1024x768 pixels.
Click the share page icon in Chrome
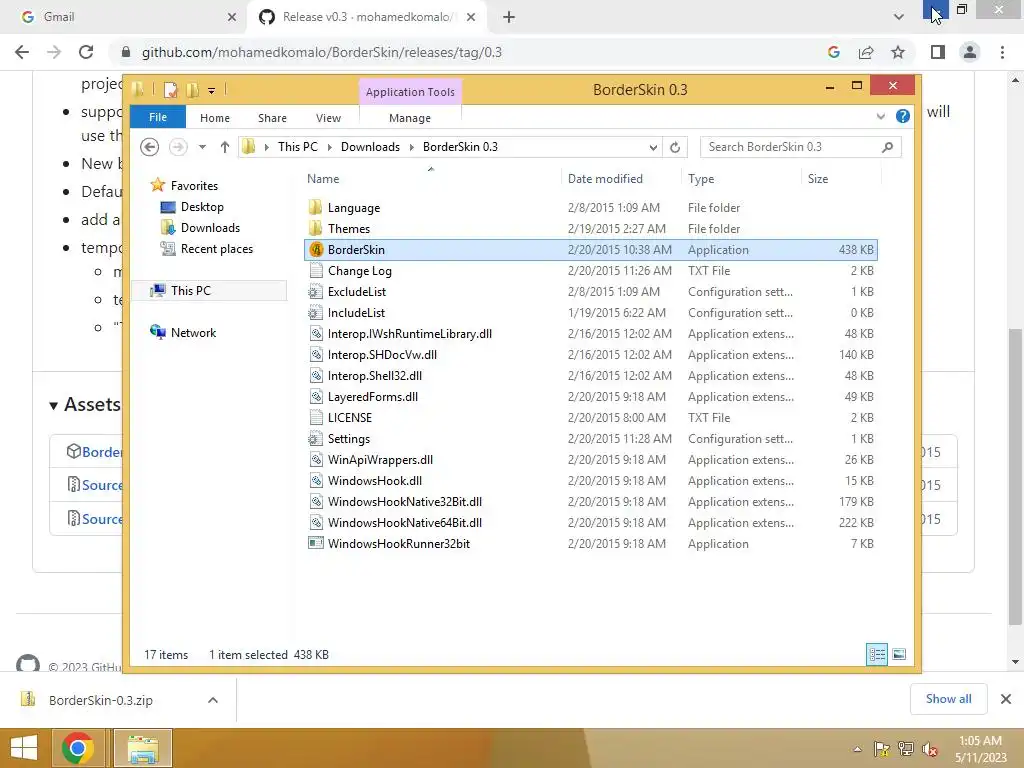click(866, 52)
